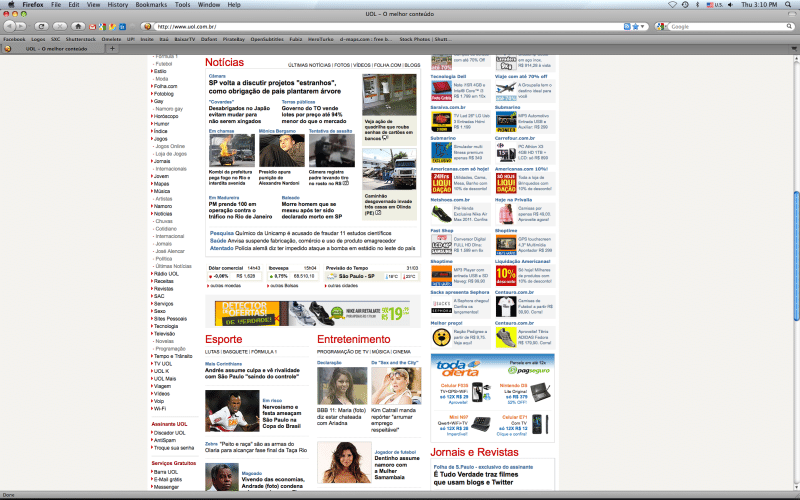Screen dimensions: 800x500
Task: Click the São Paulo soccer player photo
Action: tap(232, 411)
